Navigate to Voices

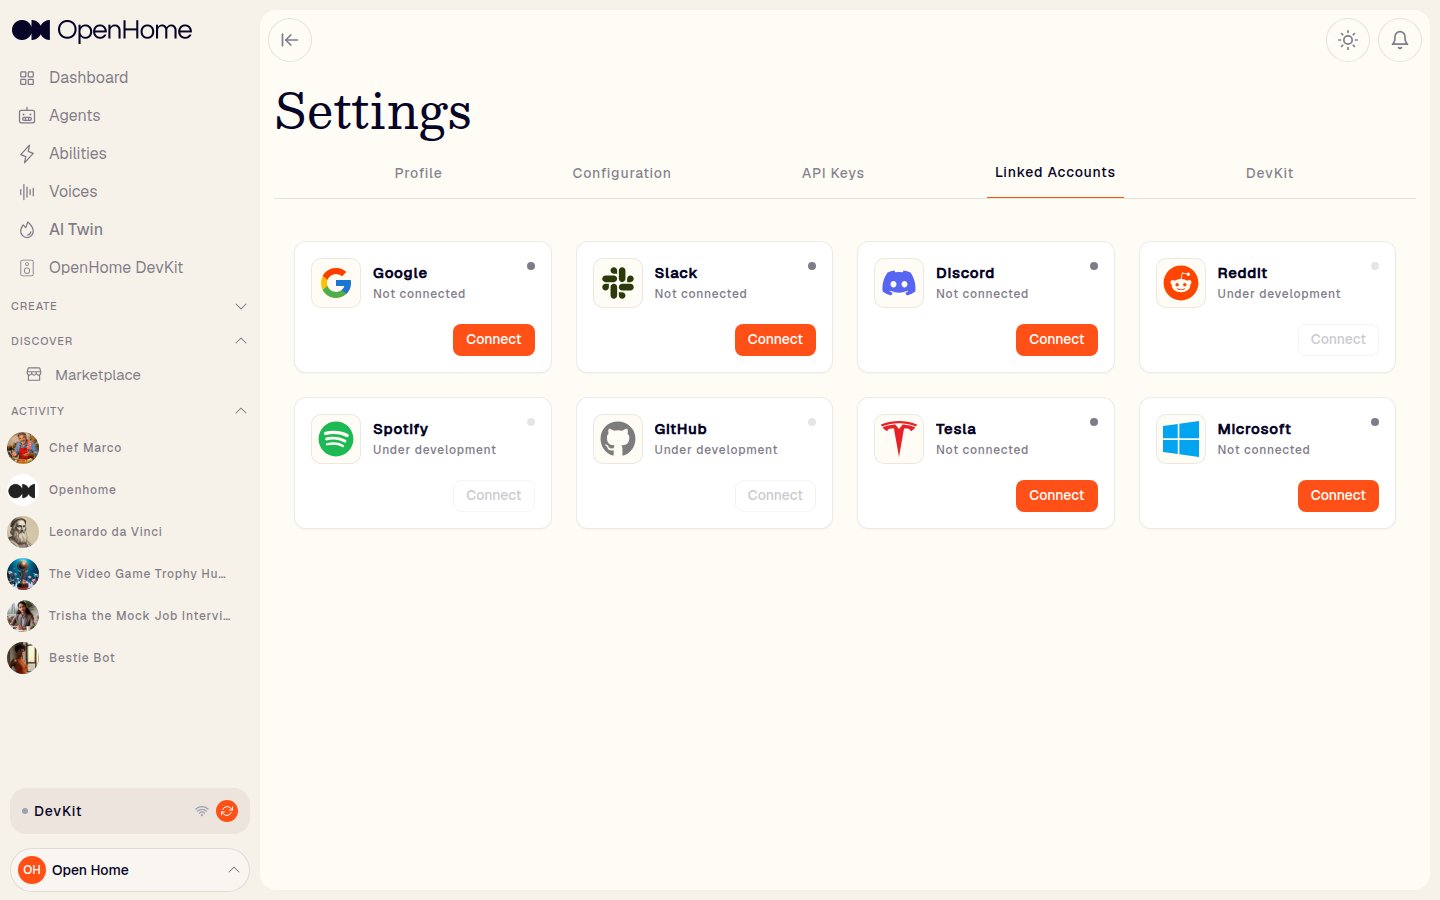(x=73, y=191)
